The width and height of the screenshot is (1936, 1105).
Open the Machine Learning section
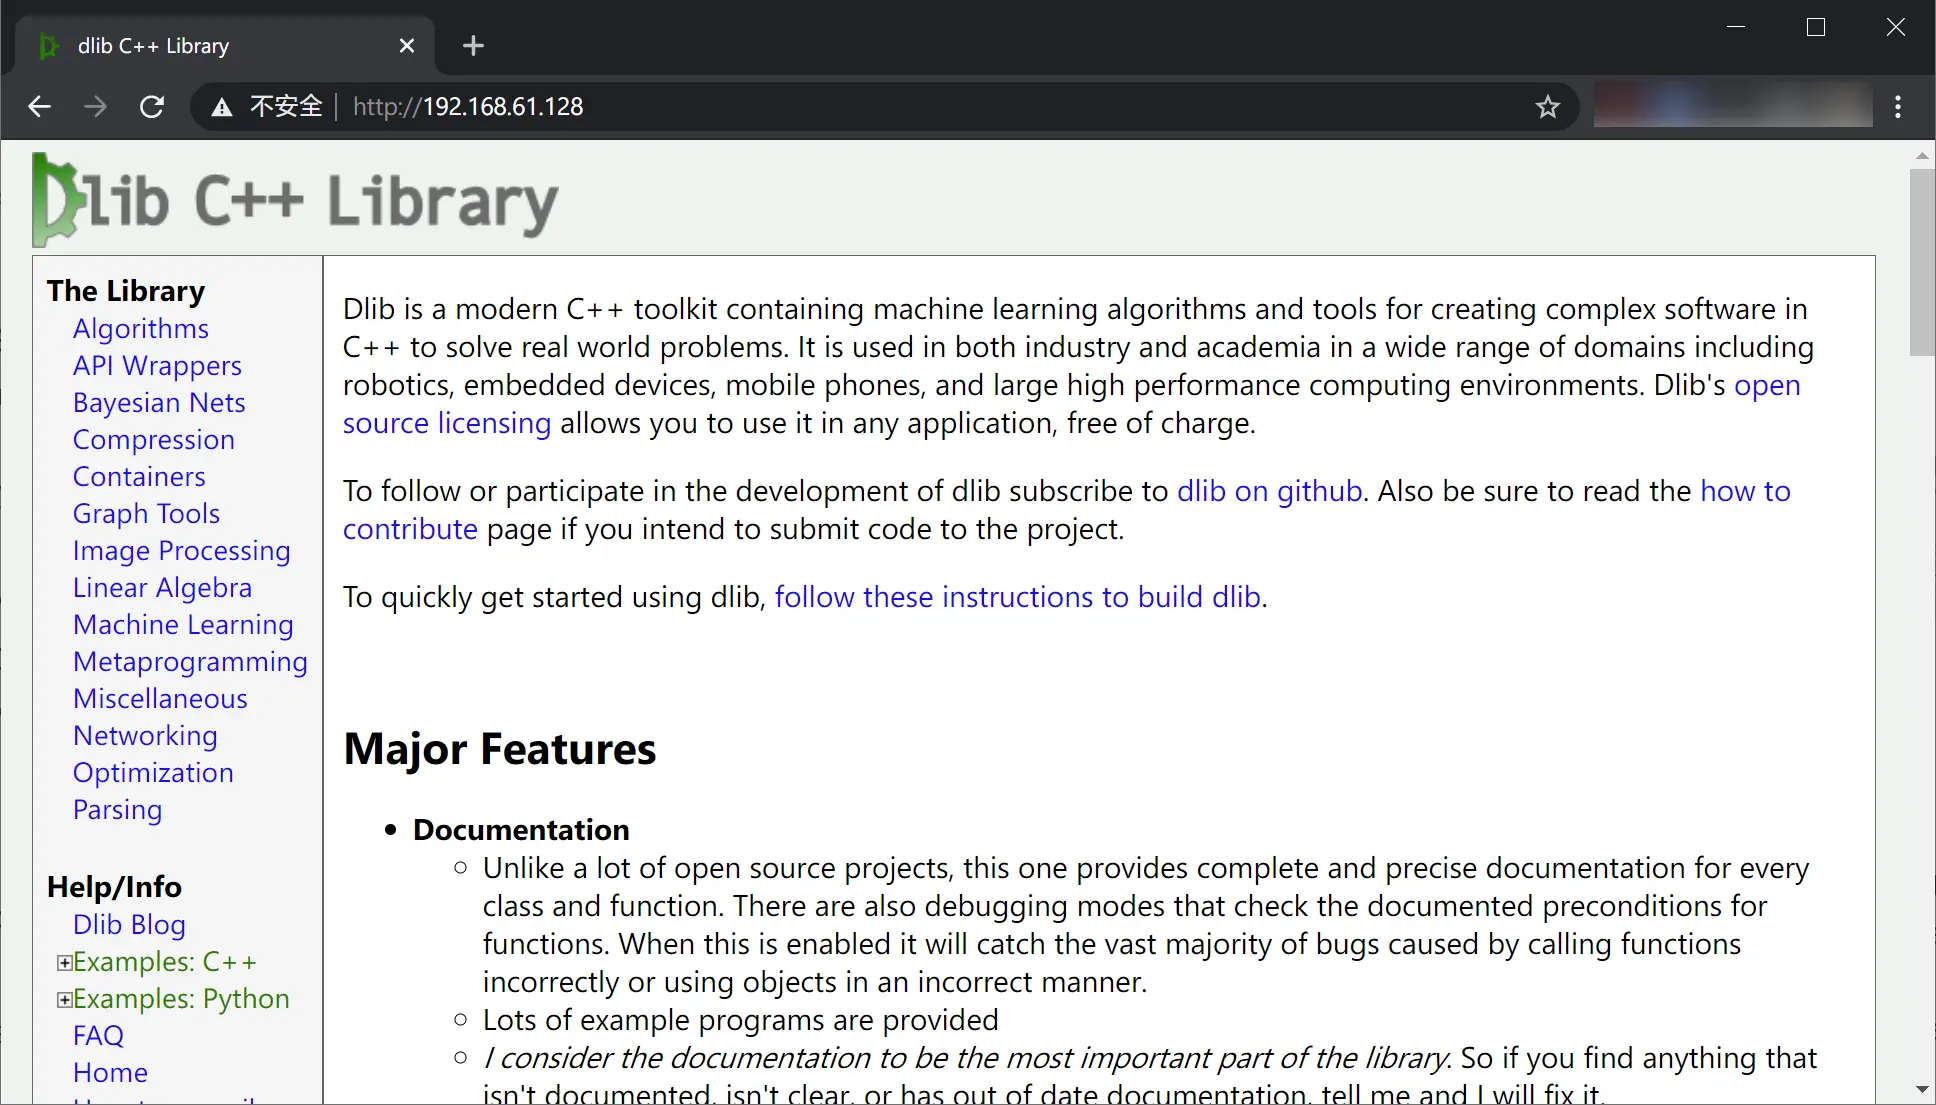tap(183, 624)
